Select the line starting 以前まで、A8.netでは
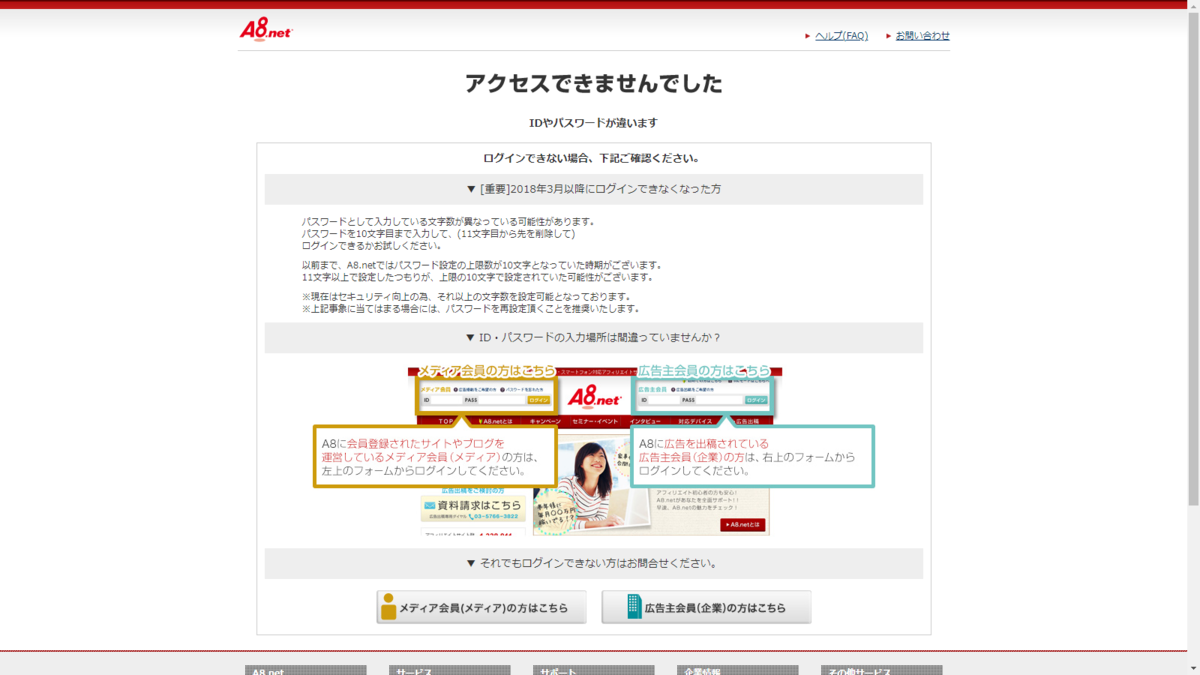 [x=482, y=265]
